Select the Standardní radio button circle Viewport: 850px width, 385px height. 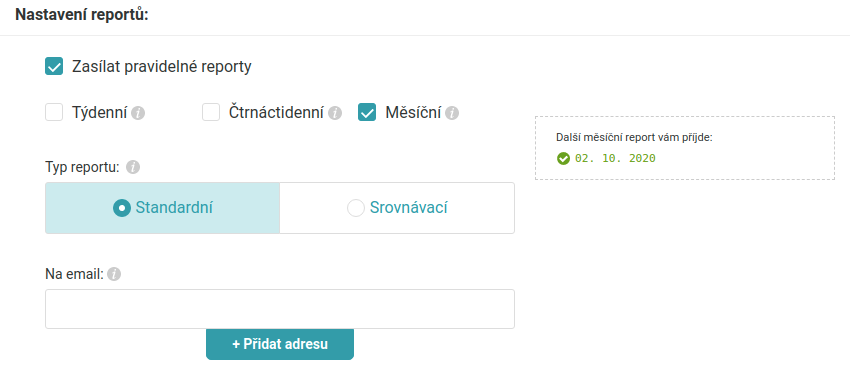(122, 208)
